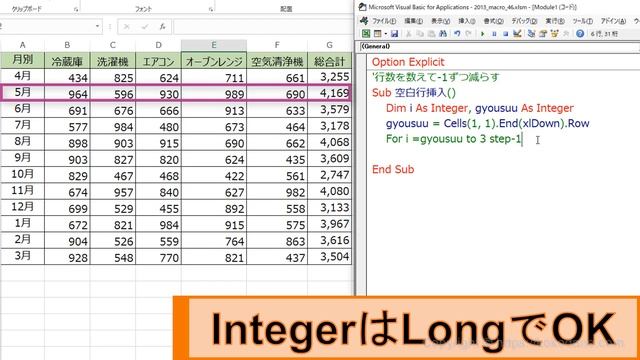
Task: Open the Properties Window icon
Action: 543,33
